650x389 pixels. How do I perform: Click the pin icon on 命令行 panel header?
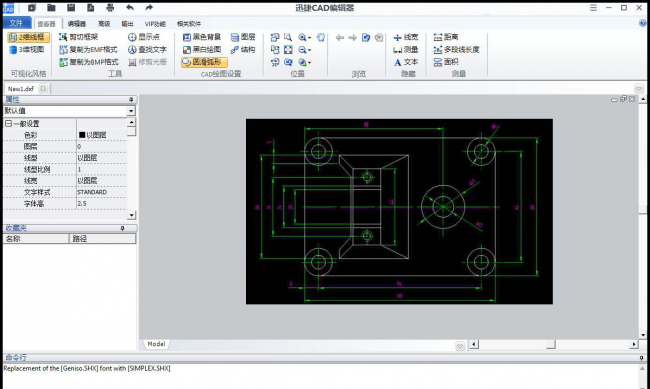(642, 357)
